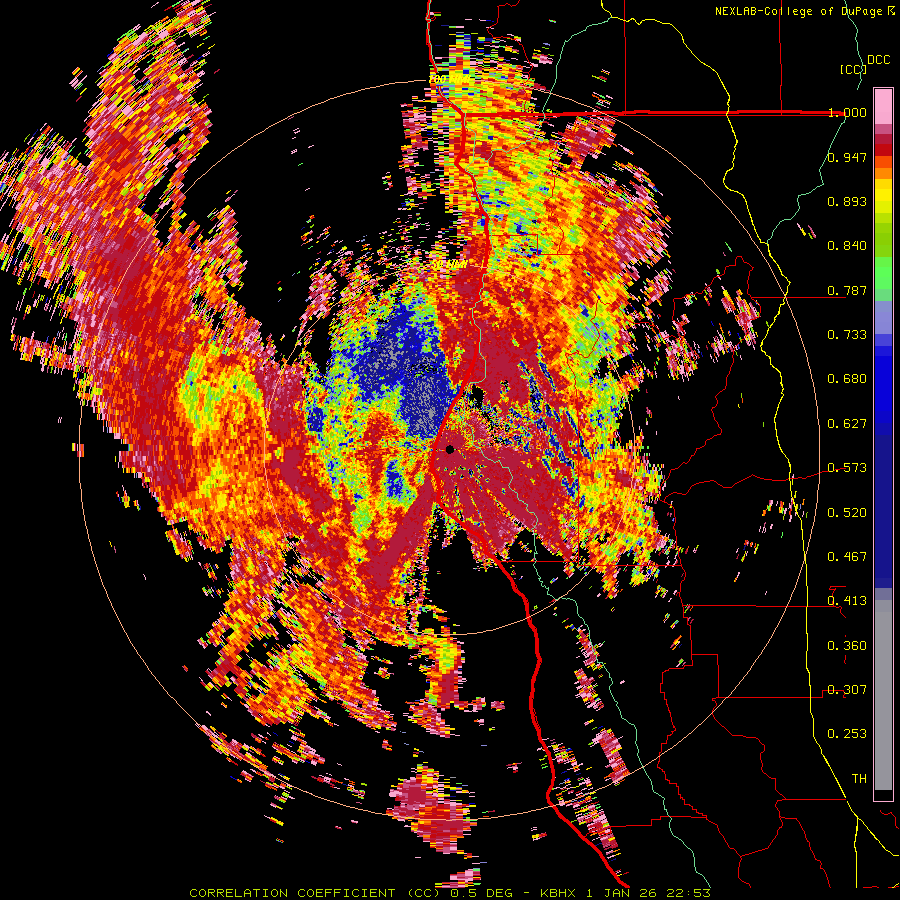Screen dimensions: 900x900
Task: Click the 0.467 legend value
Action: point(847,557)
